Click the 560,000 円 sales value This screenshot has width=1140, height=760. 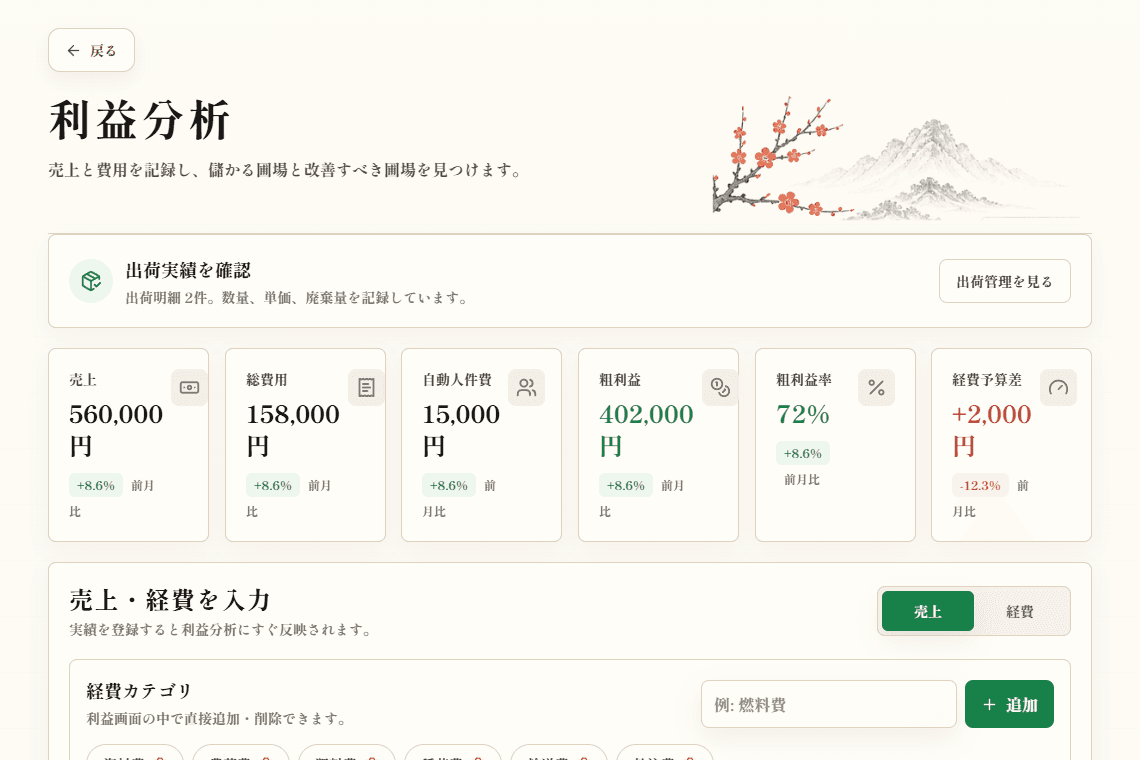116,430
